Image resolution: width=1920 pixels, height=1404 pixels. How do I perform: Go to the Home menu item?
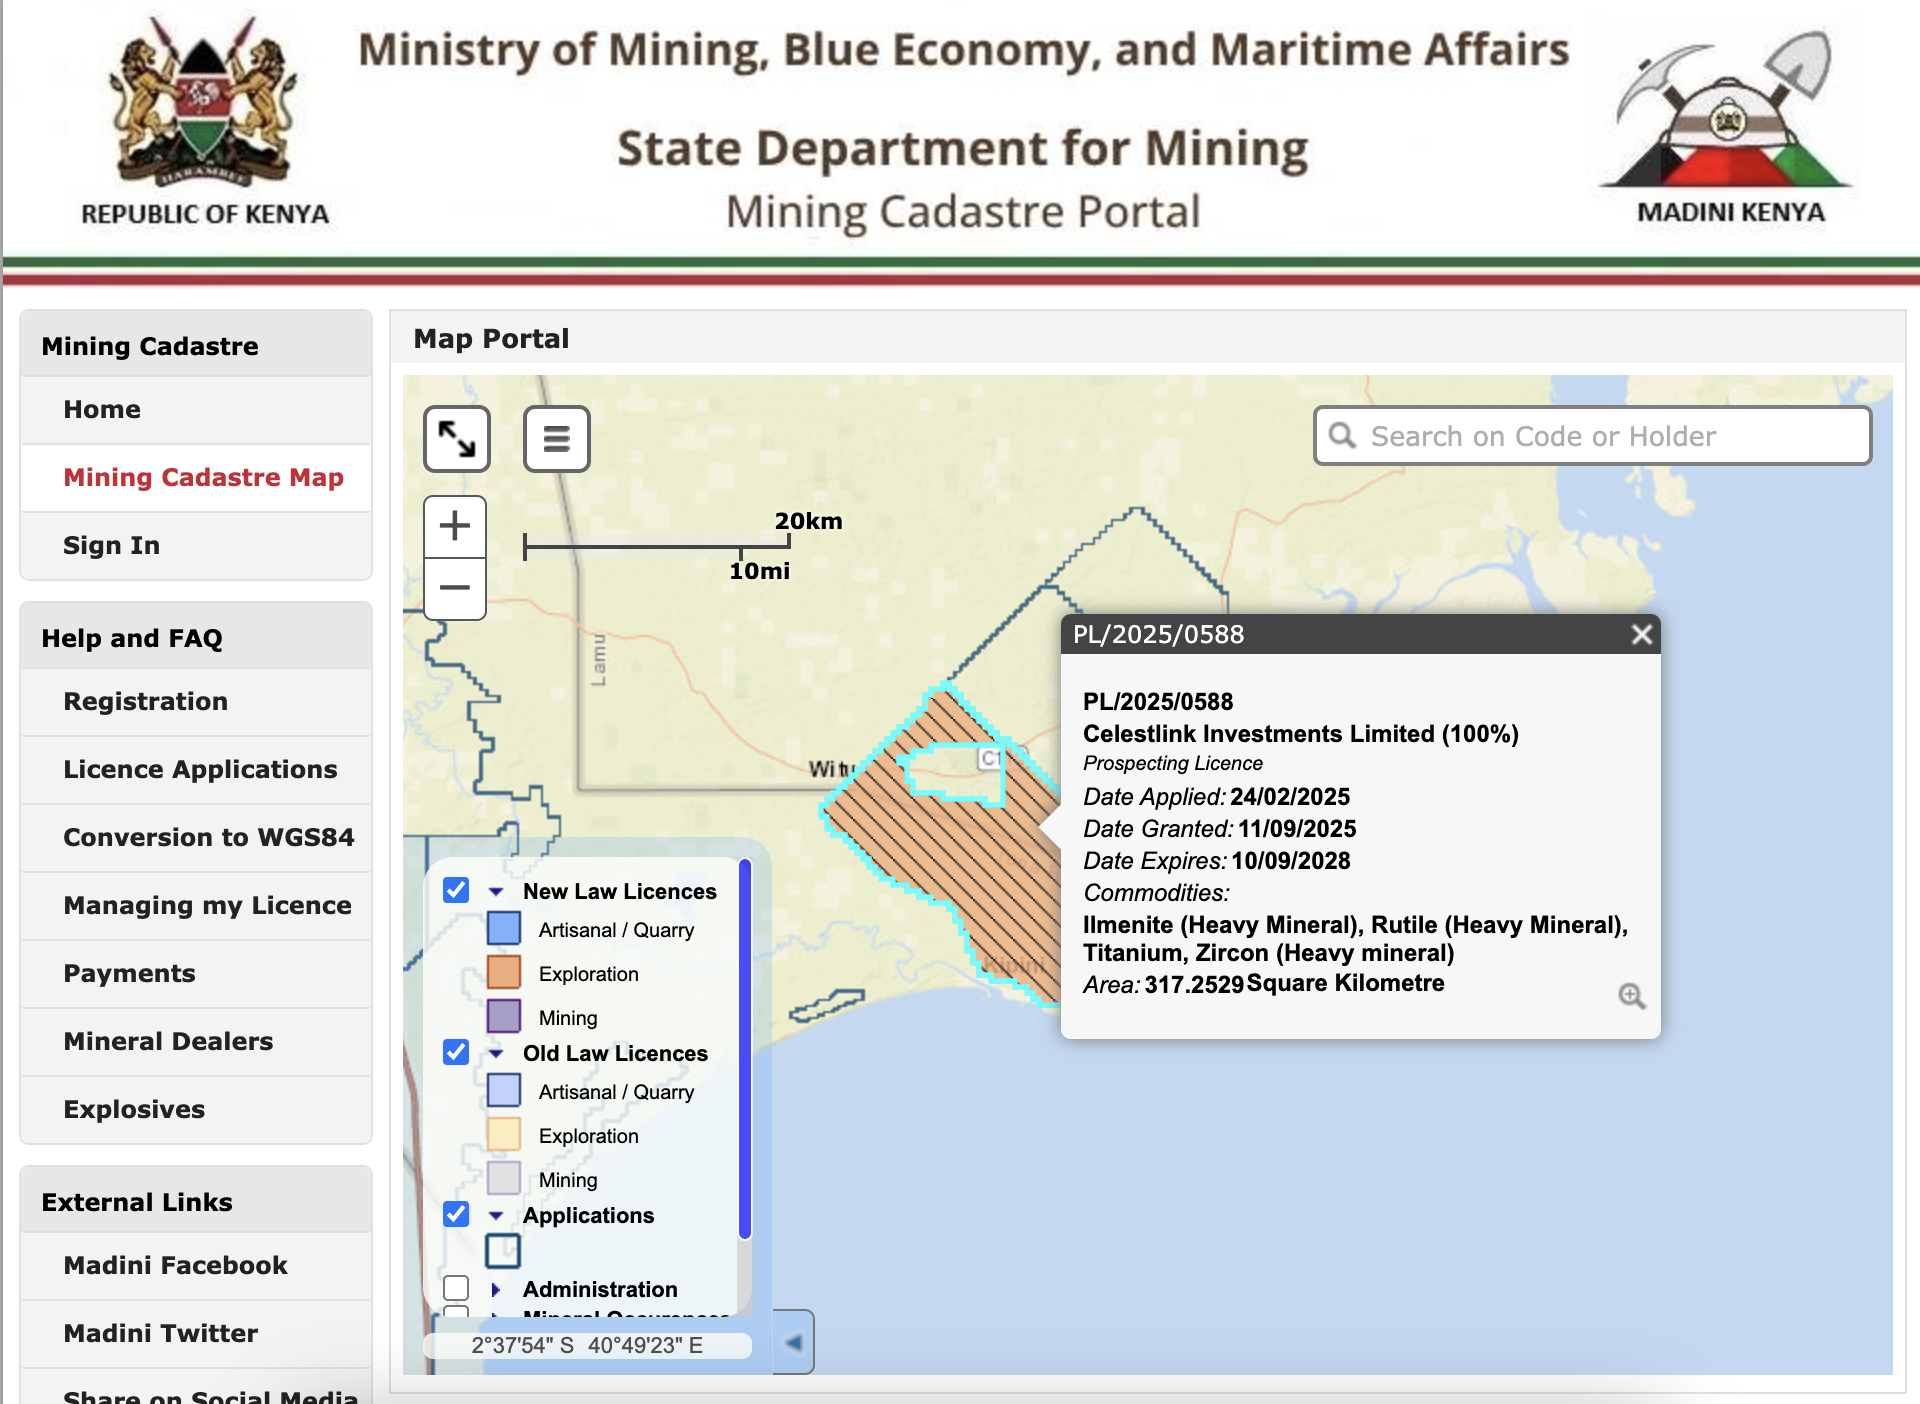tap(101, 409)
